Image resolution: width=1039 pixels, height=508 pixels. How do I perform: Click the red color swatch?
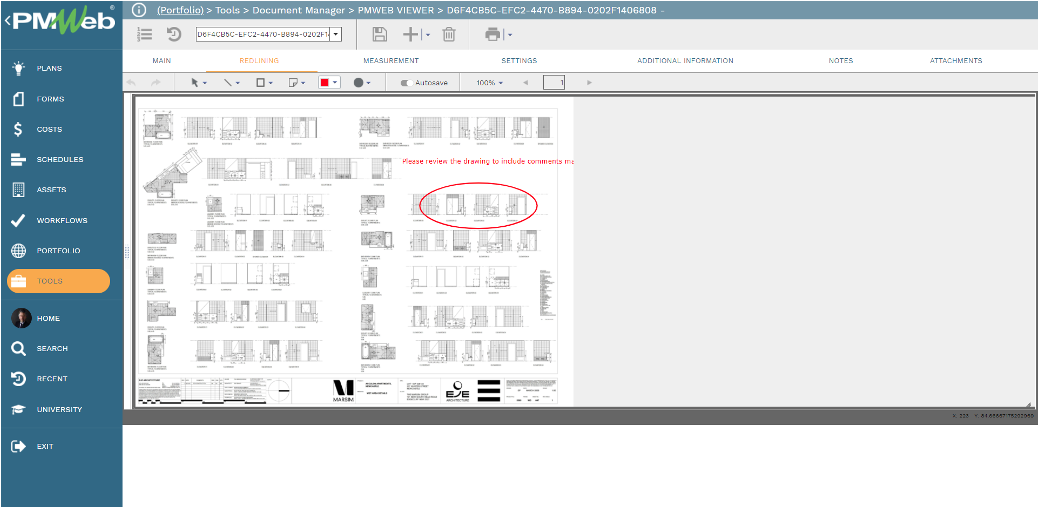click(x=325, y=82)
